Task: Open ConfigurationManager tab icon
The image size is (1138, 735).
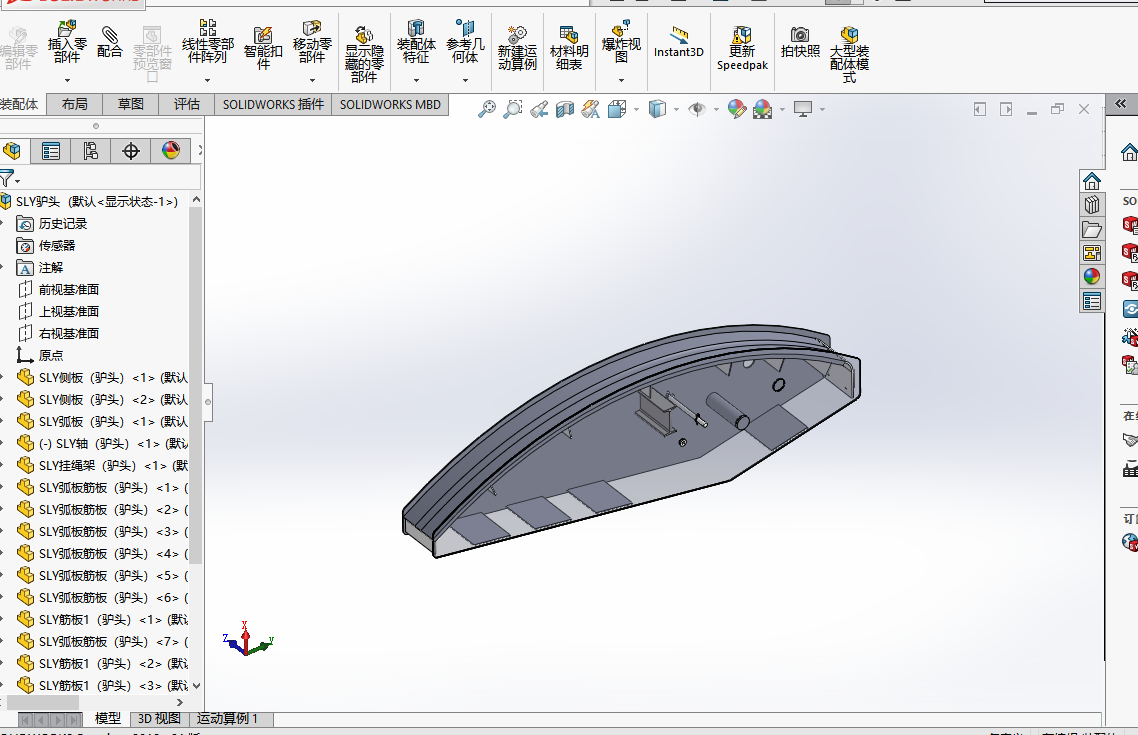Action: point(91,151)
